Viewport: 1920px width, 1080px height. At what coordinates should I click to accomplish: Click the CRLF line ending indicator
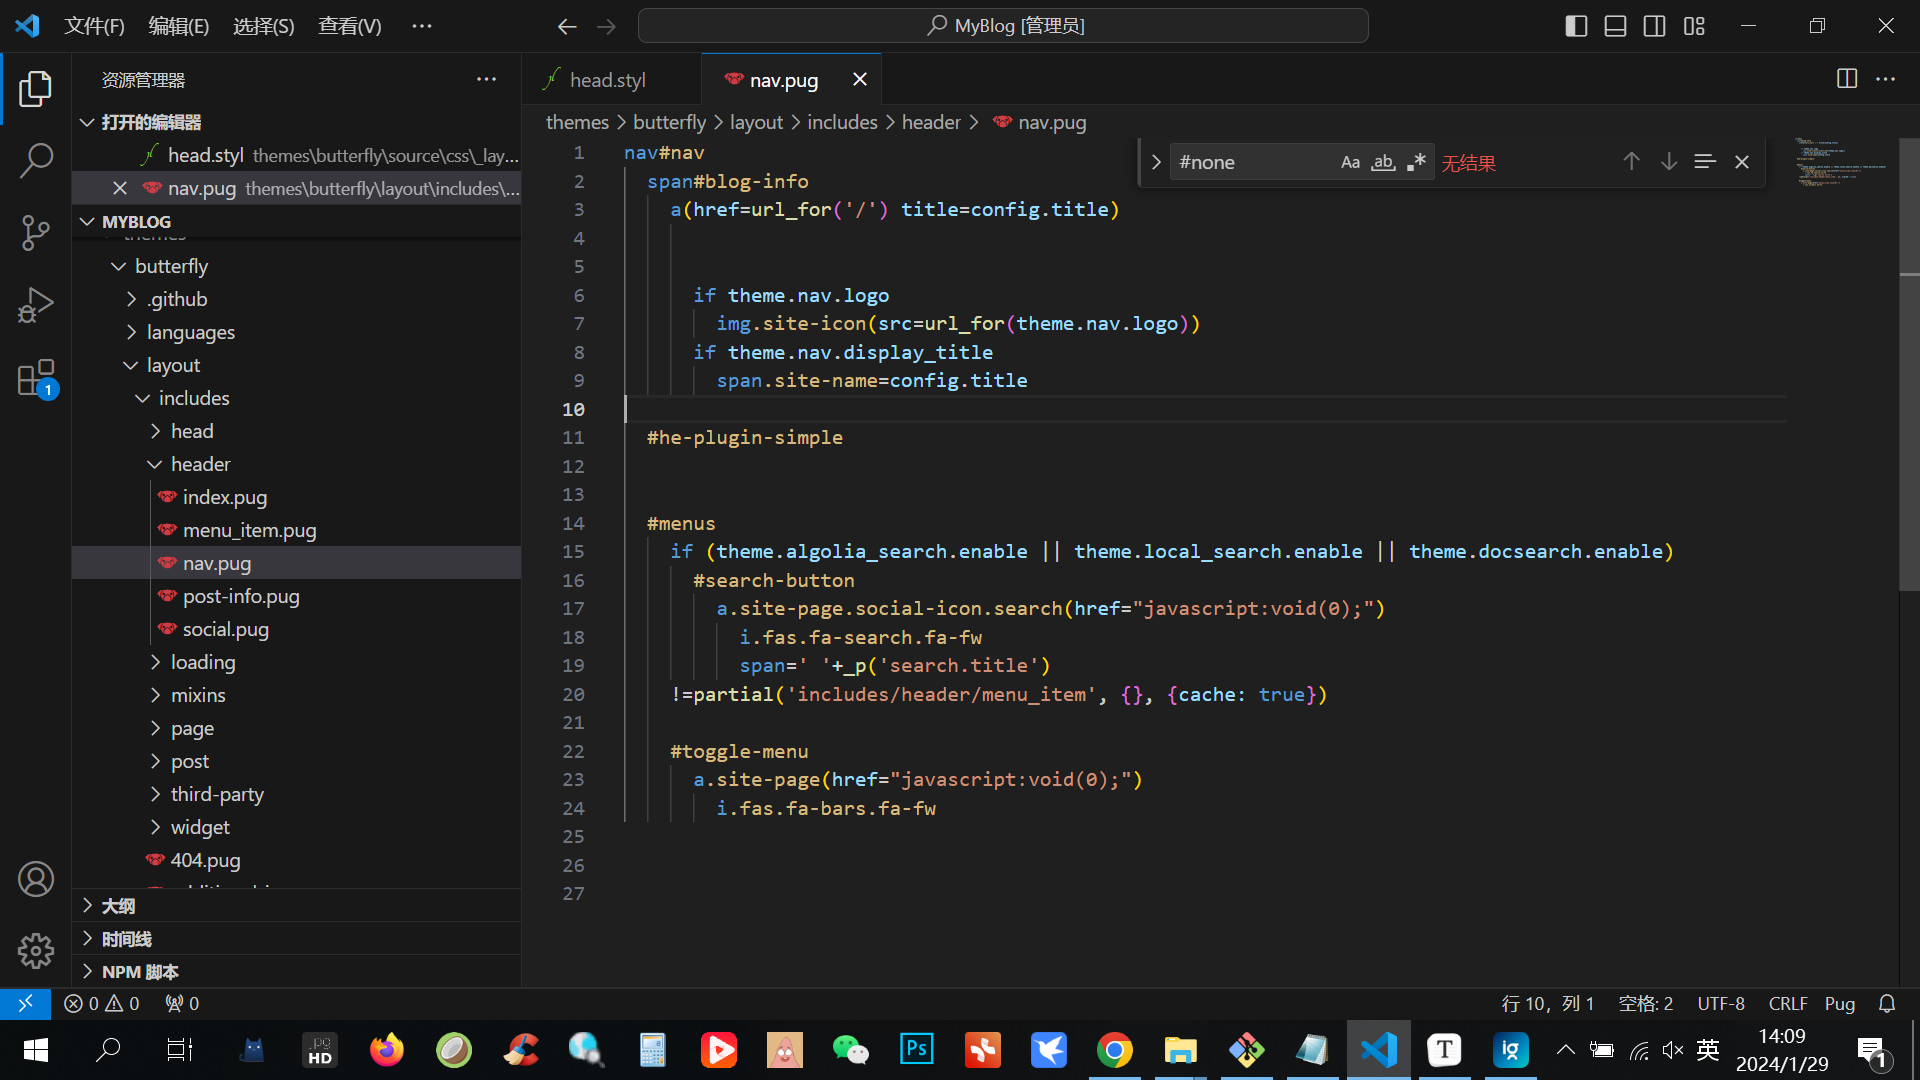click(x=1787, y=1003)
